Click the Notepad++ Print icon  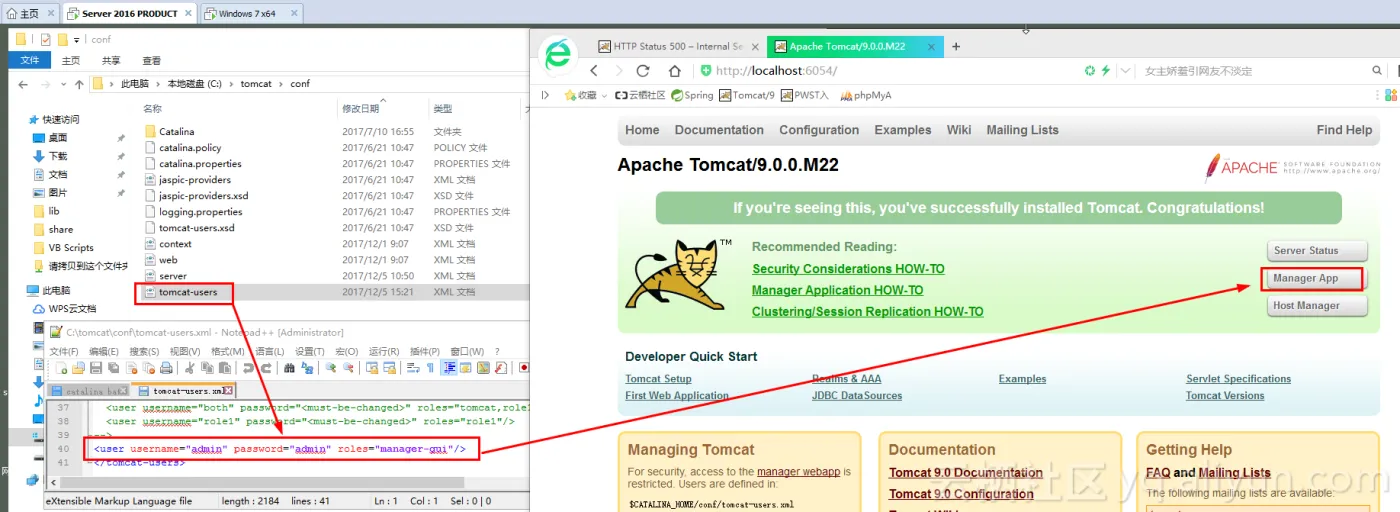click(166, 368)
